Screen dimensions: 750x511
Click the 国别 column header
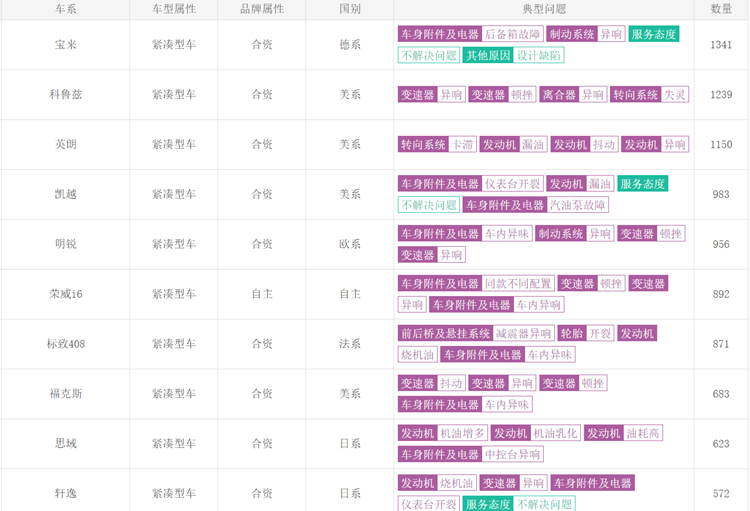coord(350,9)
